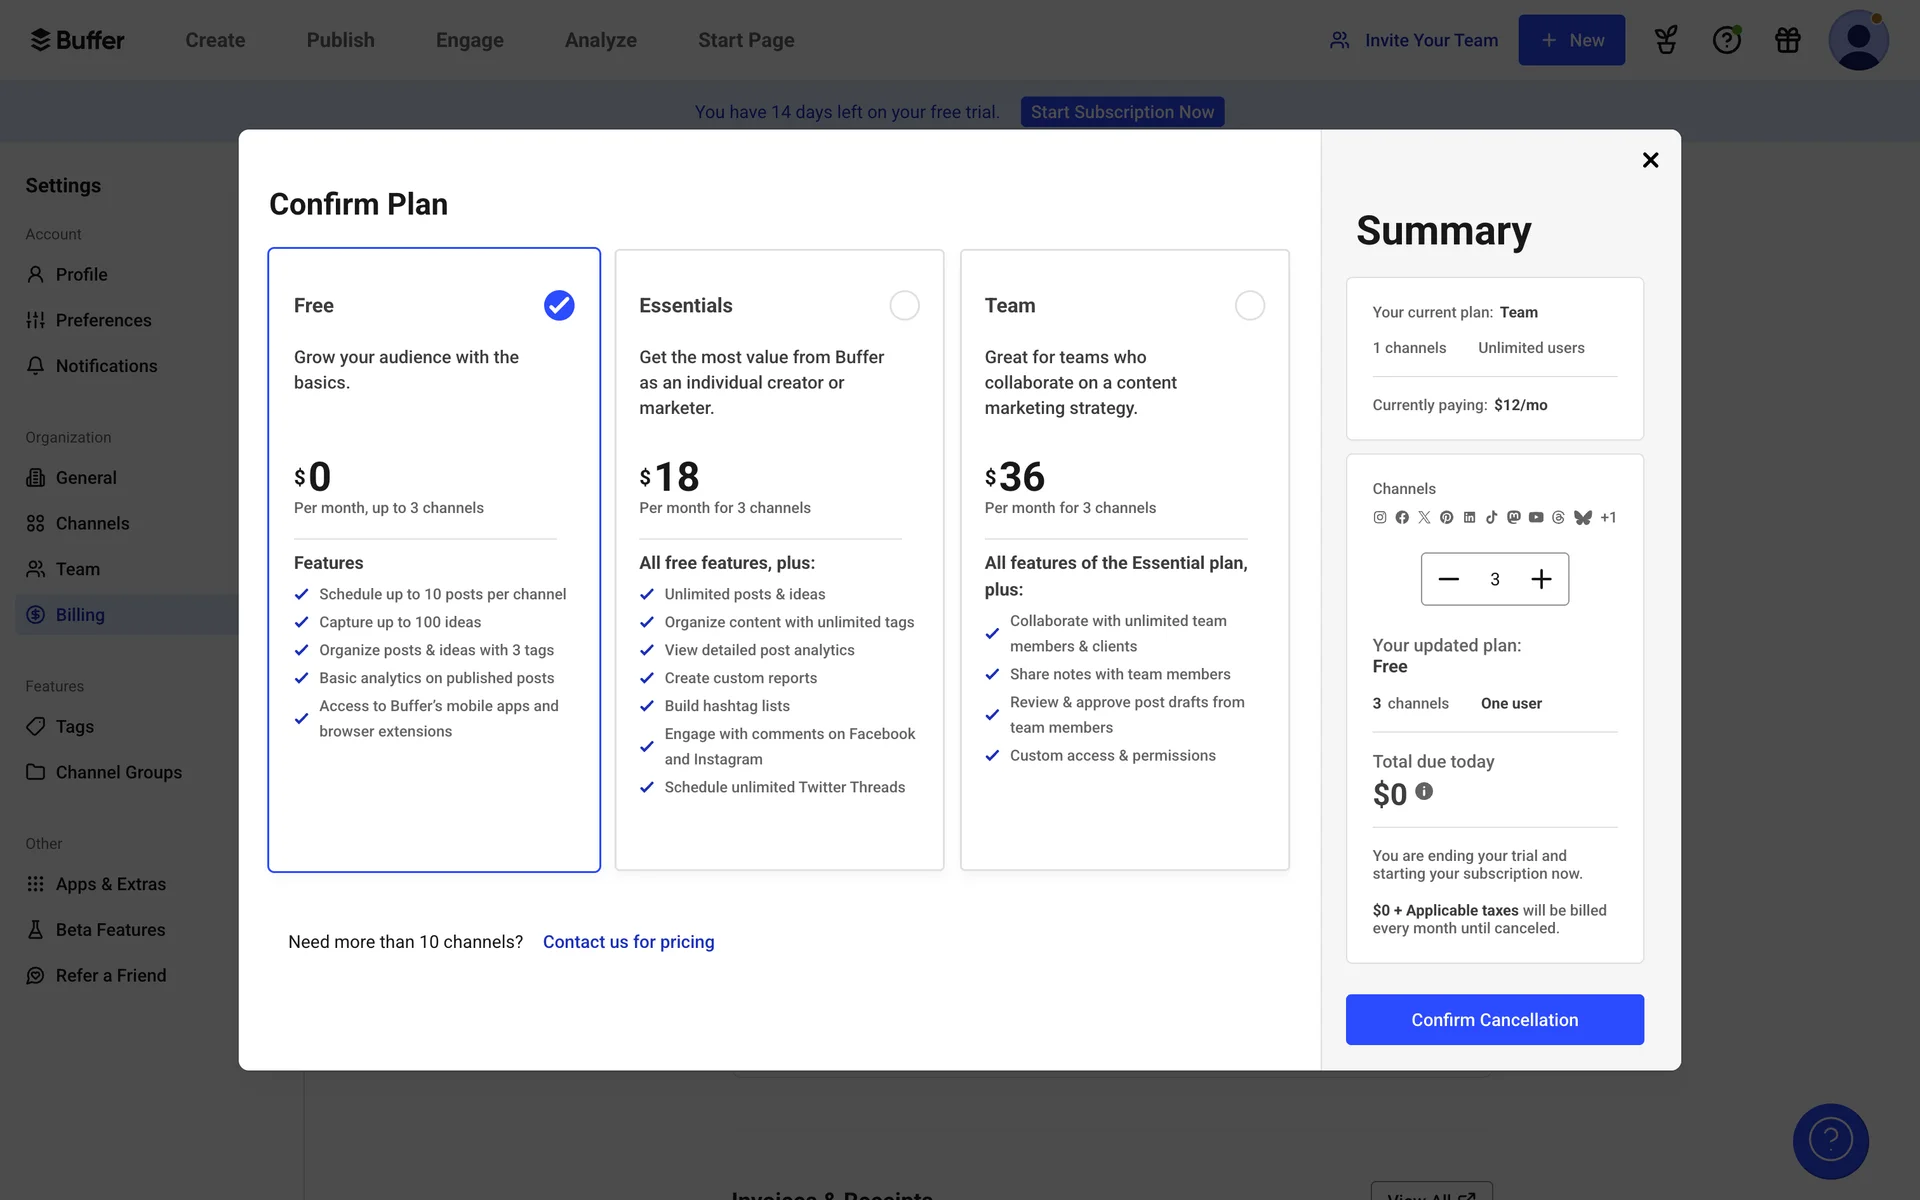Open the user avatar in top right

pyautogui.click(x=1857, y=40)
